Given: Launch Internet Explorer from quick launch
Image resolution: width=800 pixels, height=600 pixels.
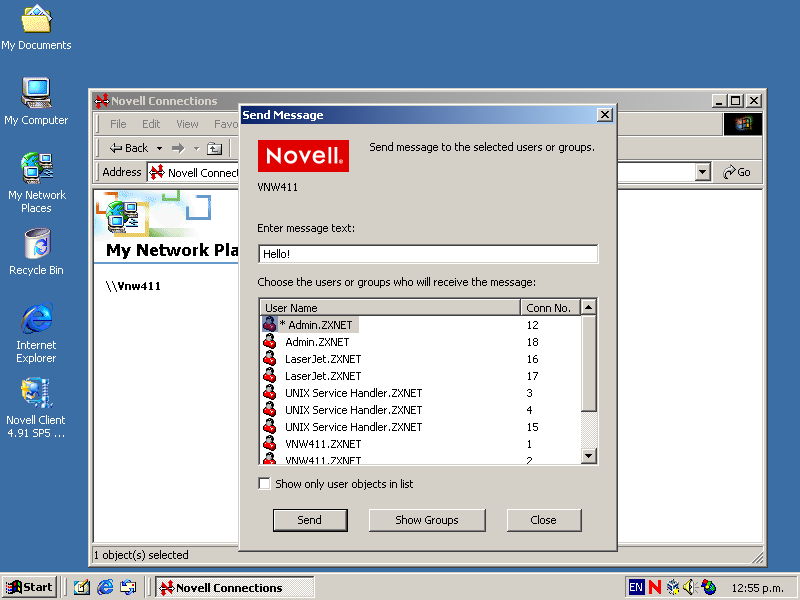Looking at the screenshot, I should (x=105, y=588).
